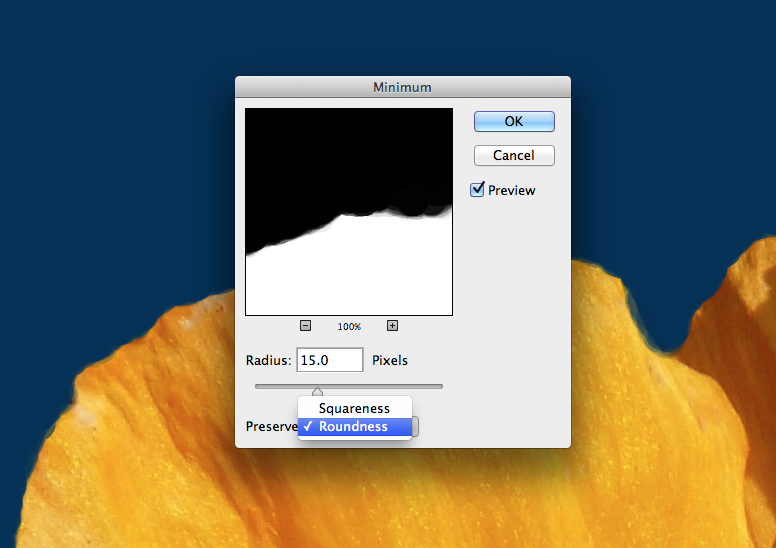The image size is (776, 548).
Task: Click the 100% zoom level readout
Action: coord(349,326)
